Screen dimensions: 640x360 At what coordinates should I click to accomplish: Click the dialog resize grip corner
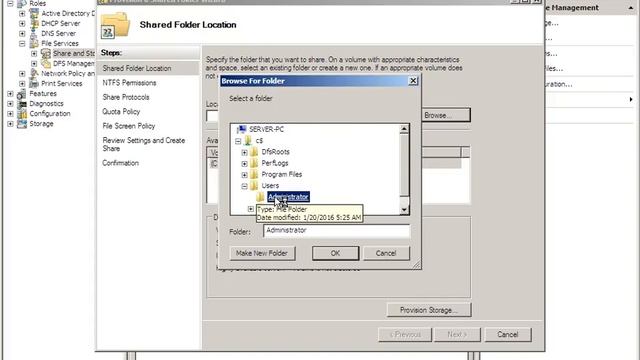416,265
